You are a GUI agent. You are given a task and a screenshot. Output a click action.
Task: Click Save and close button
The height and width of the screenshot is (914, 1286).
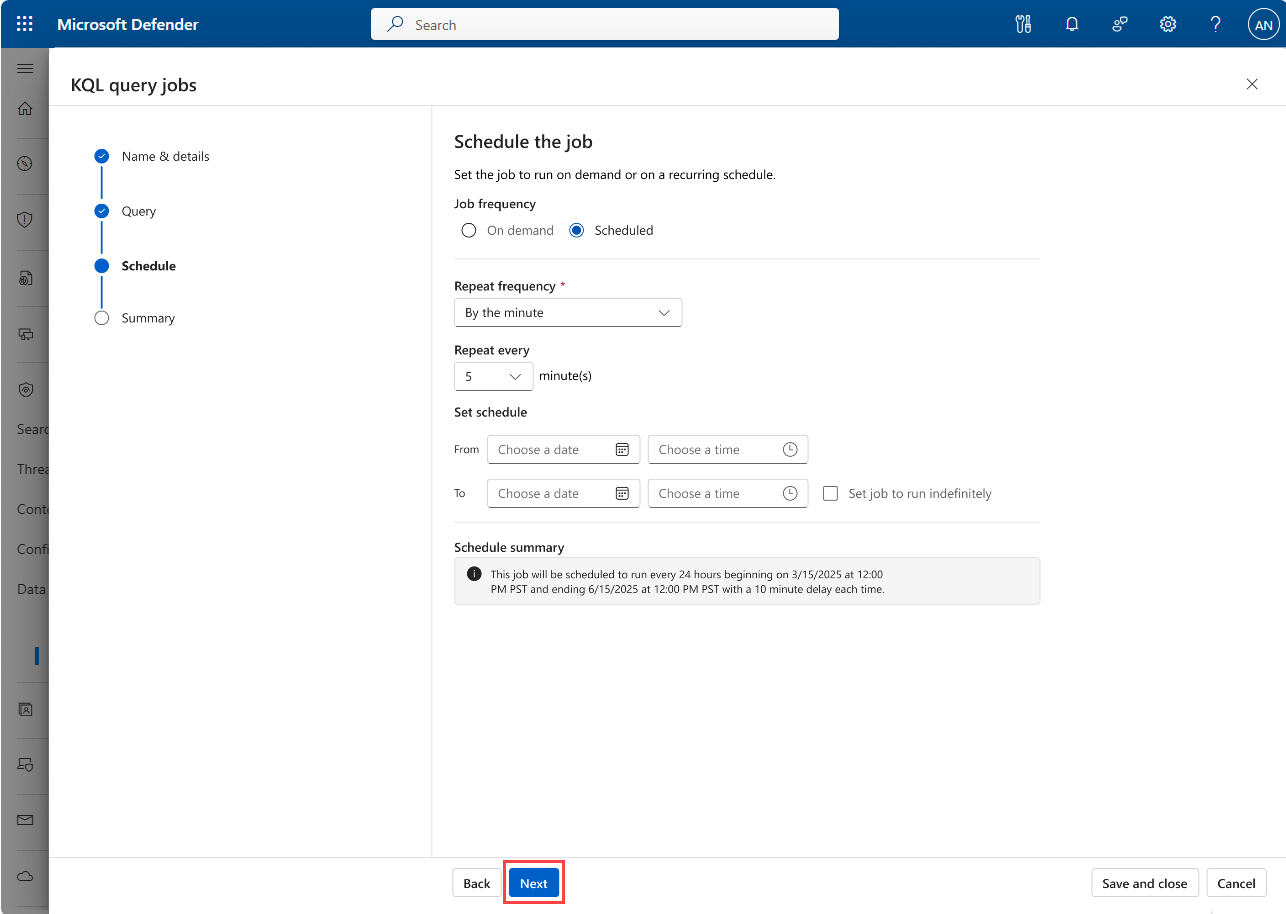1144,883
